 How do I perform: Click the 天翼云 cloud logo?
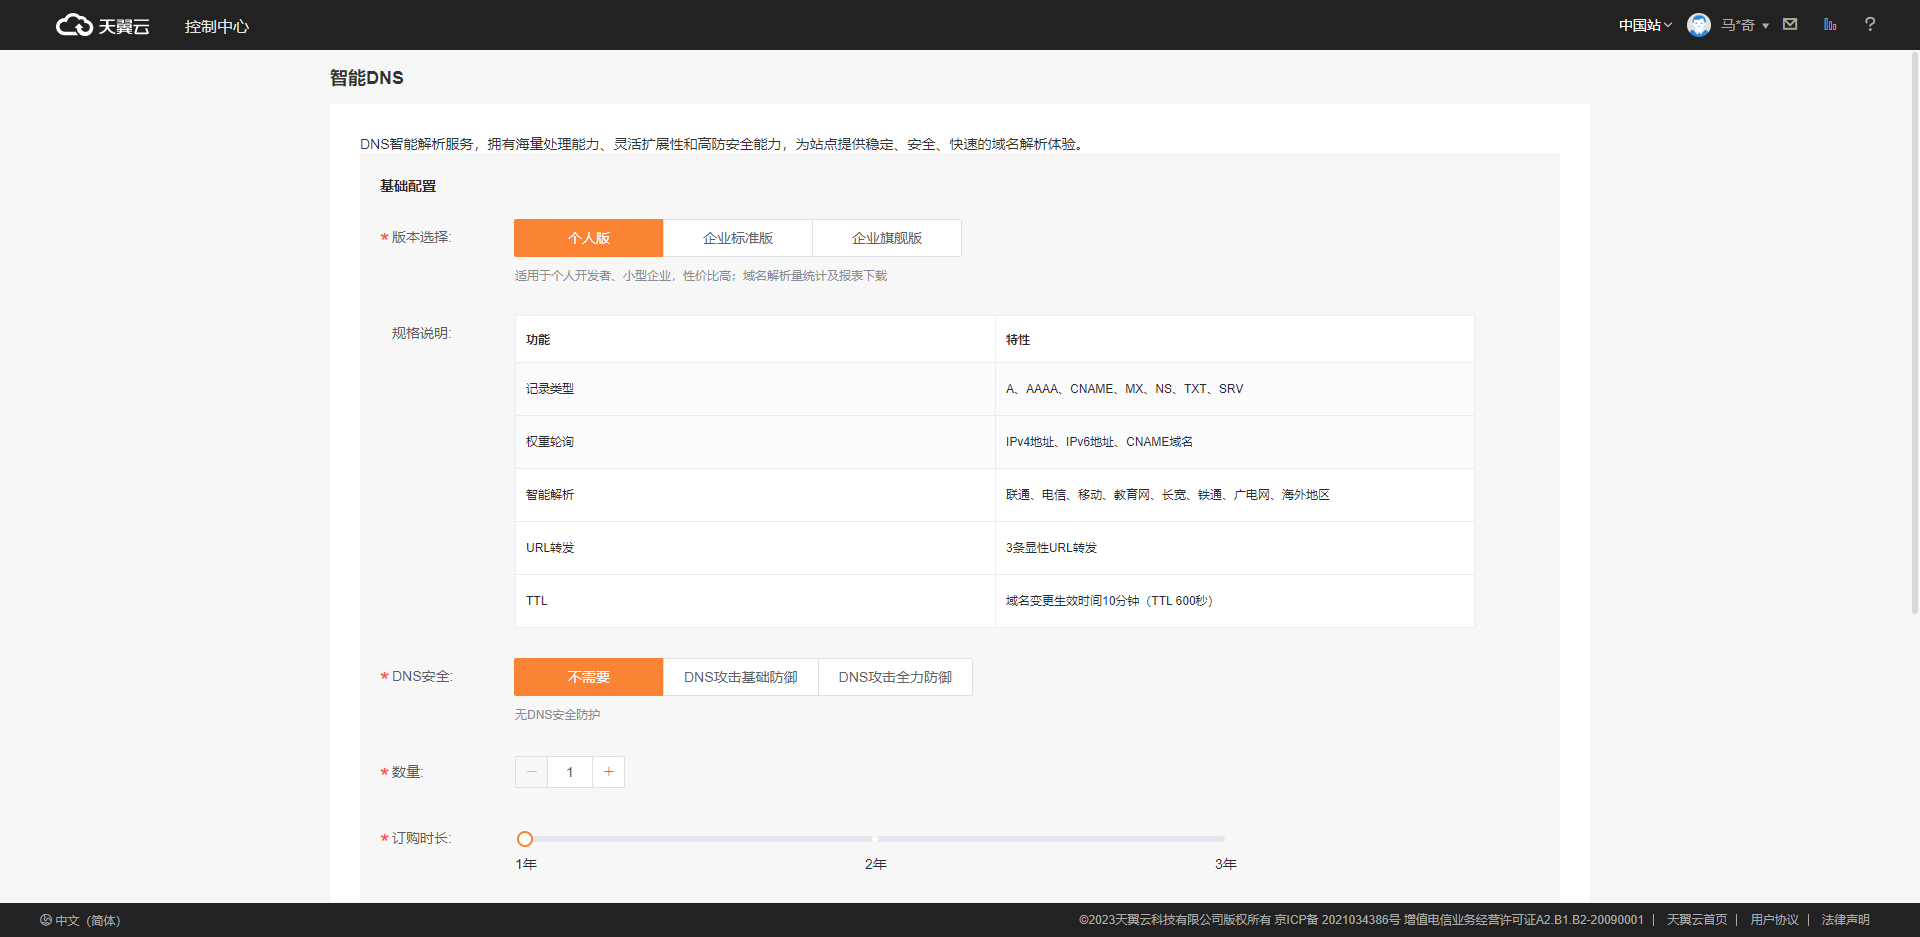pyautogui.click(x=102, y=25)
